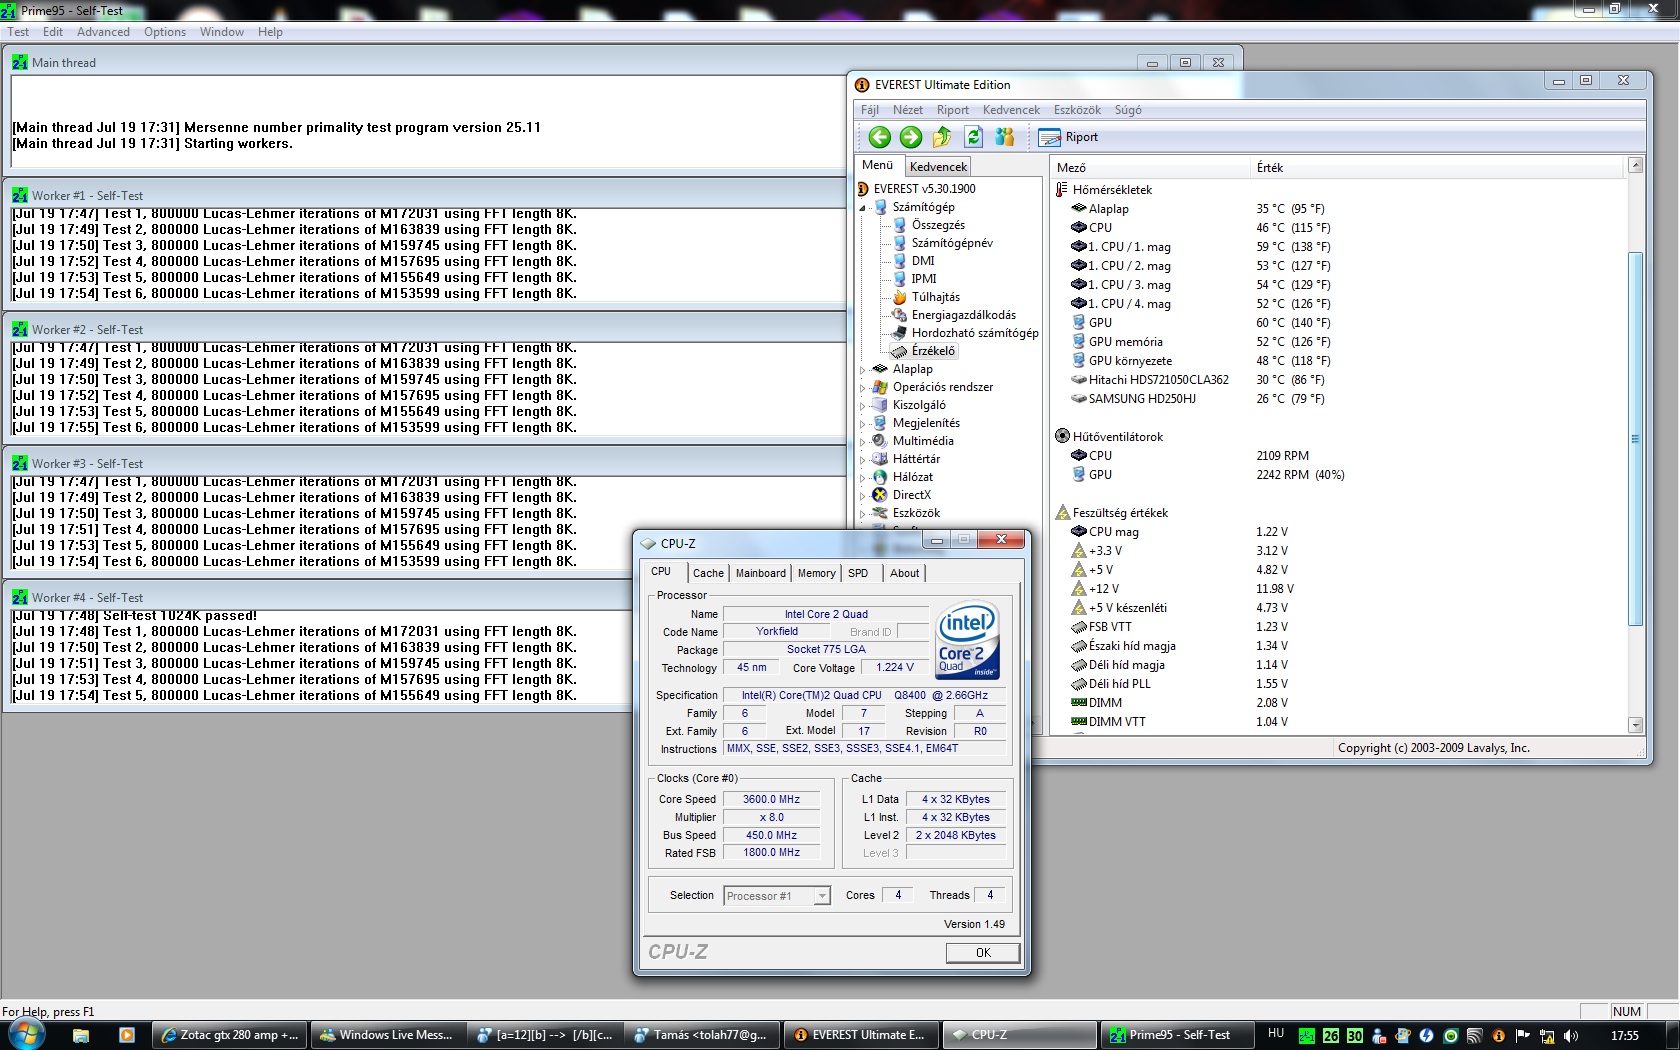Click the Hálózat globe icon in tree
The width and height of the screenshot is (1680, 1050).
(x=880, y=477)
